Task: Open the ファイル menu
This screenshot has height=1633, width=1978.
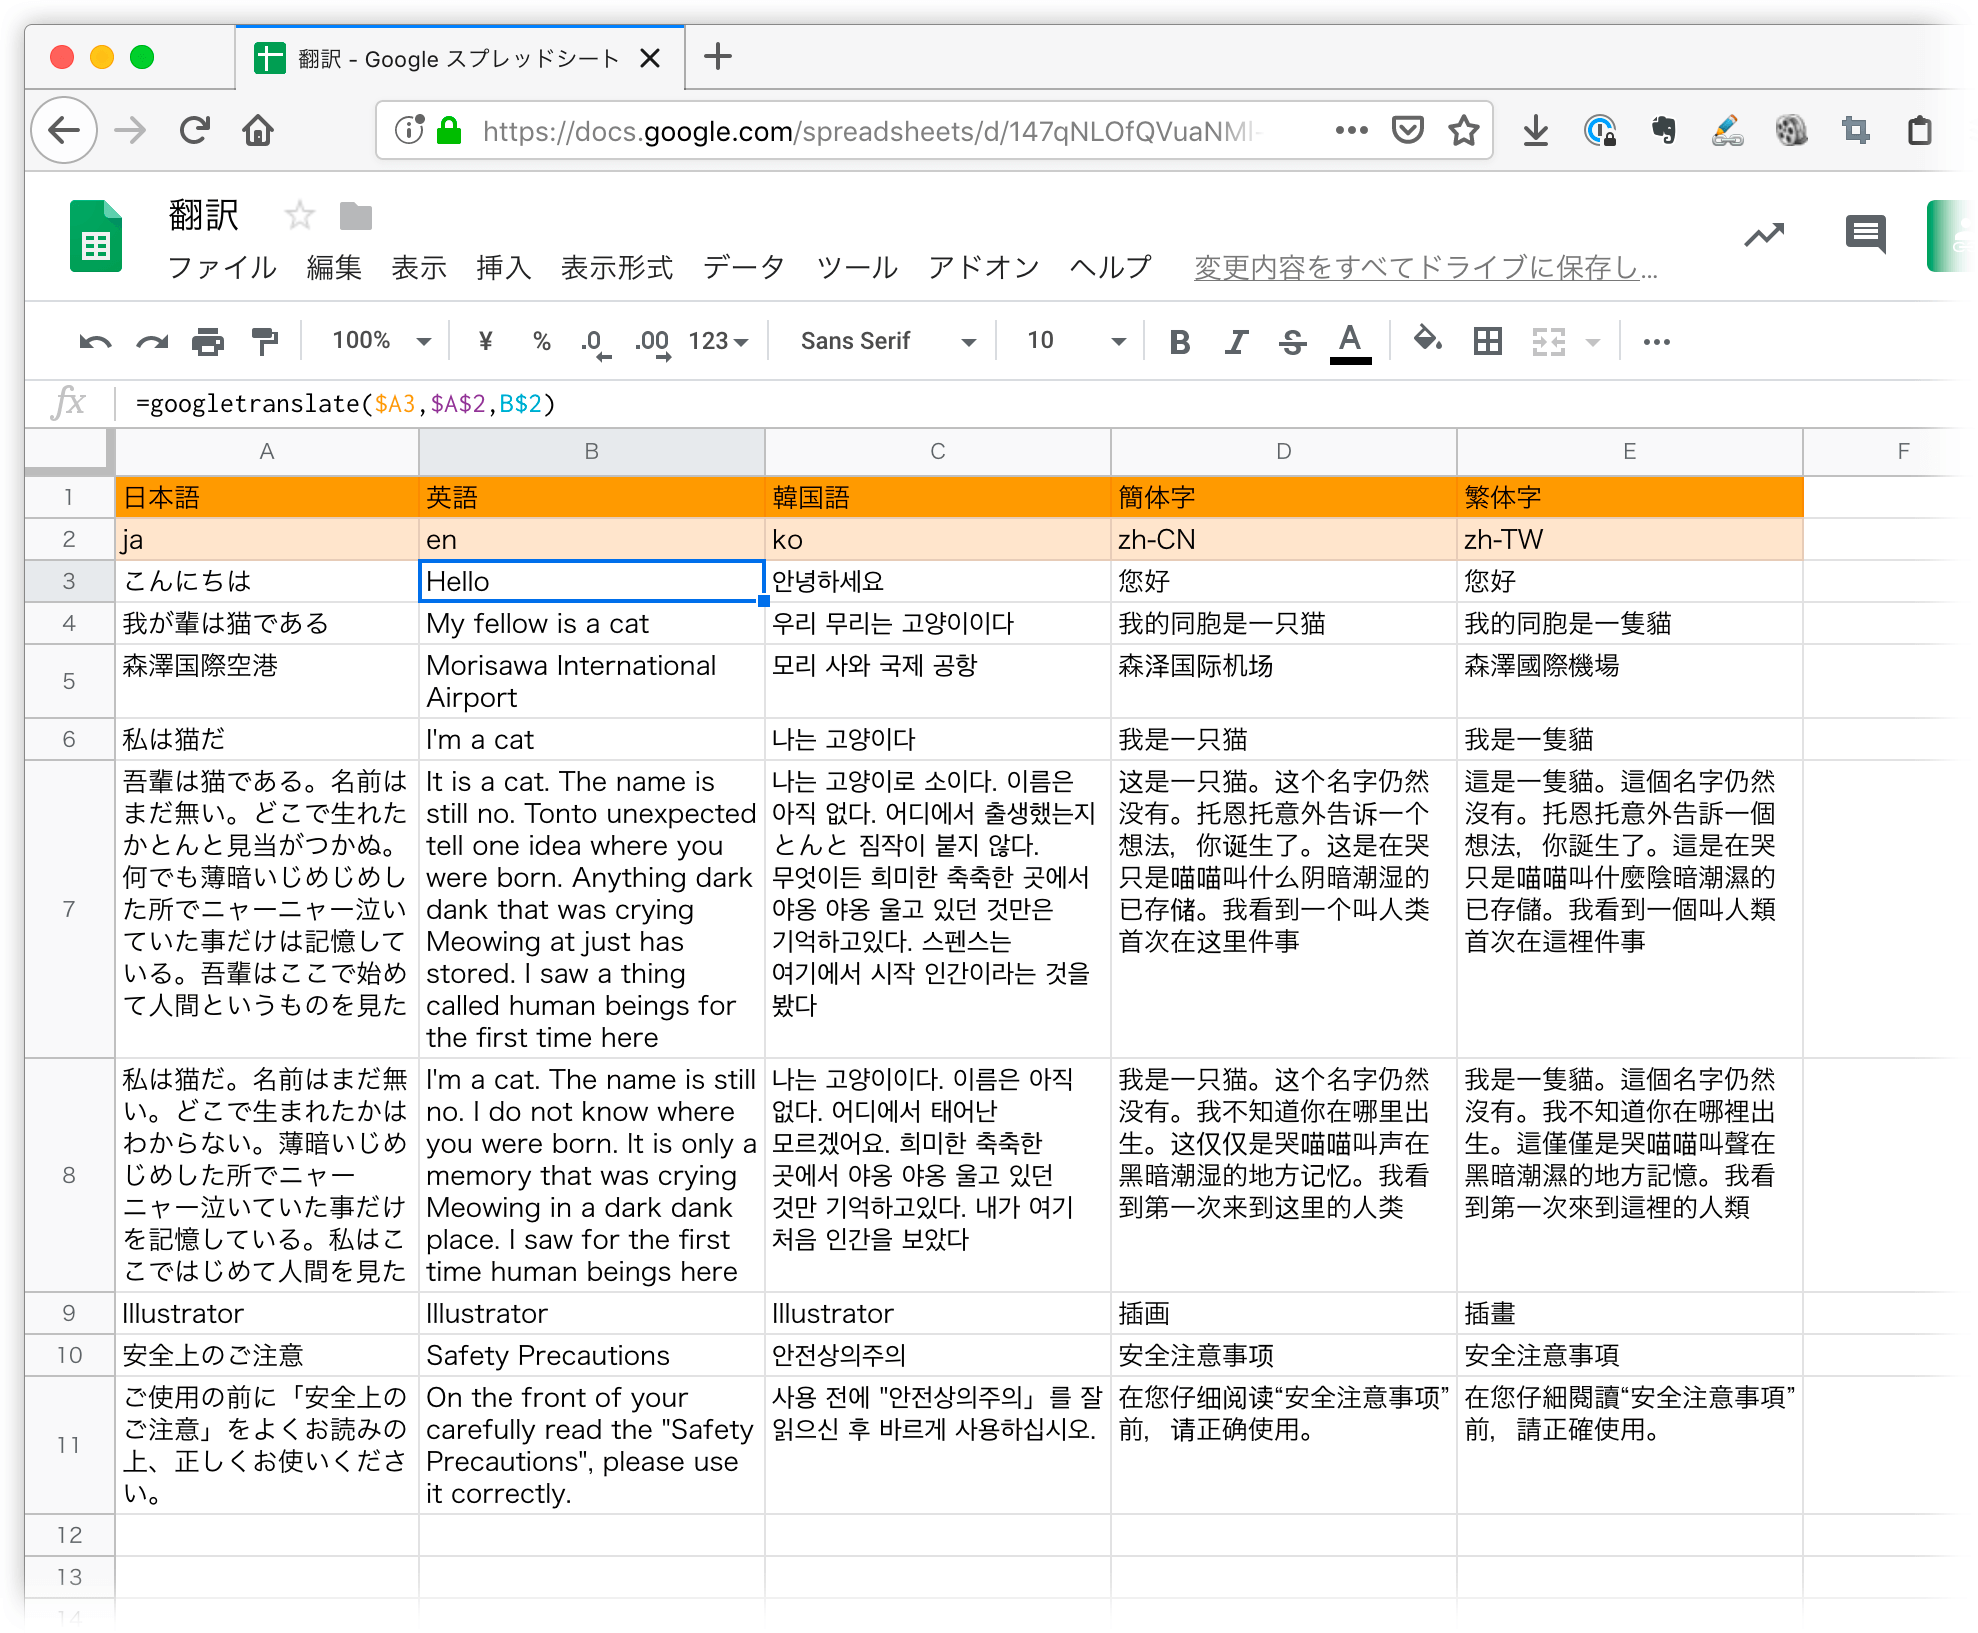Action: click(222, 268)
